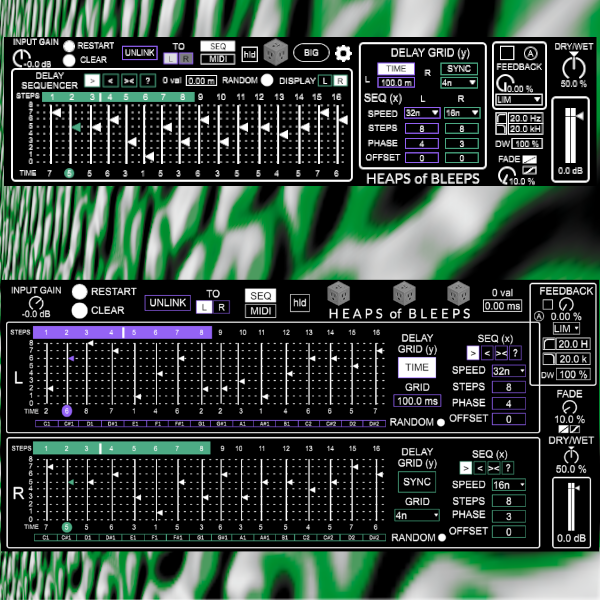Screen dimensions: 600x600
Task: Click the high-pass filter icon beside 20.0 Hz
Action: [x=501, y=118]
